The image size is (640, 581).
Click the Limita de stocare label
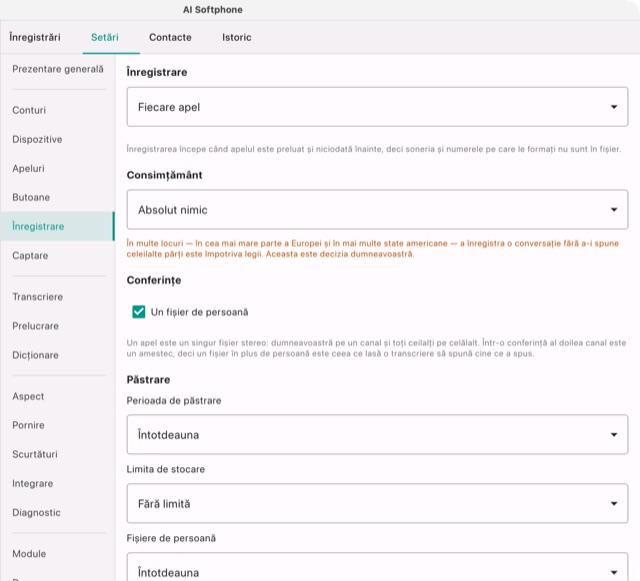[x=166, y=469]
